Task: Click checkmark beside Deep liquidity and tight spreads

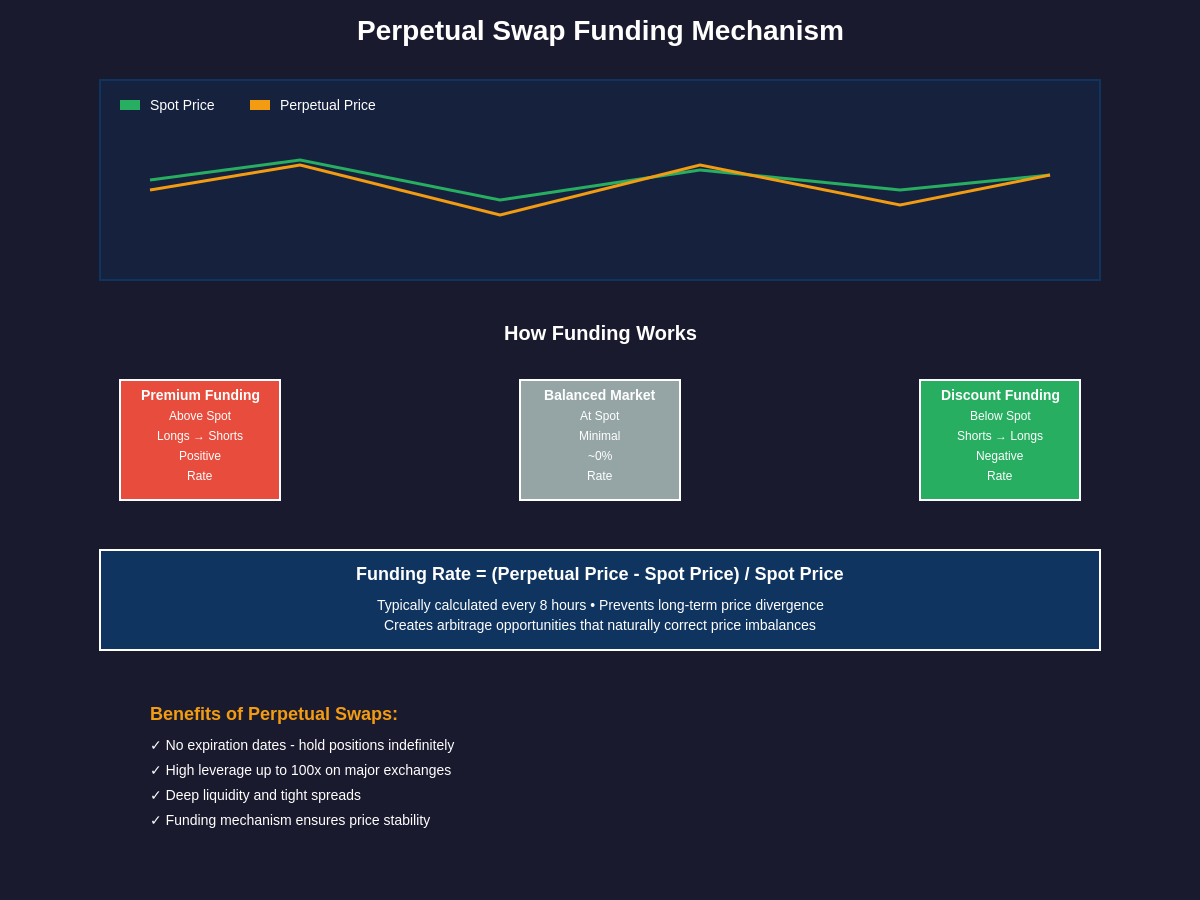Action: point(156,795)
